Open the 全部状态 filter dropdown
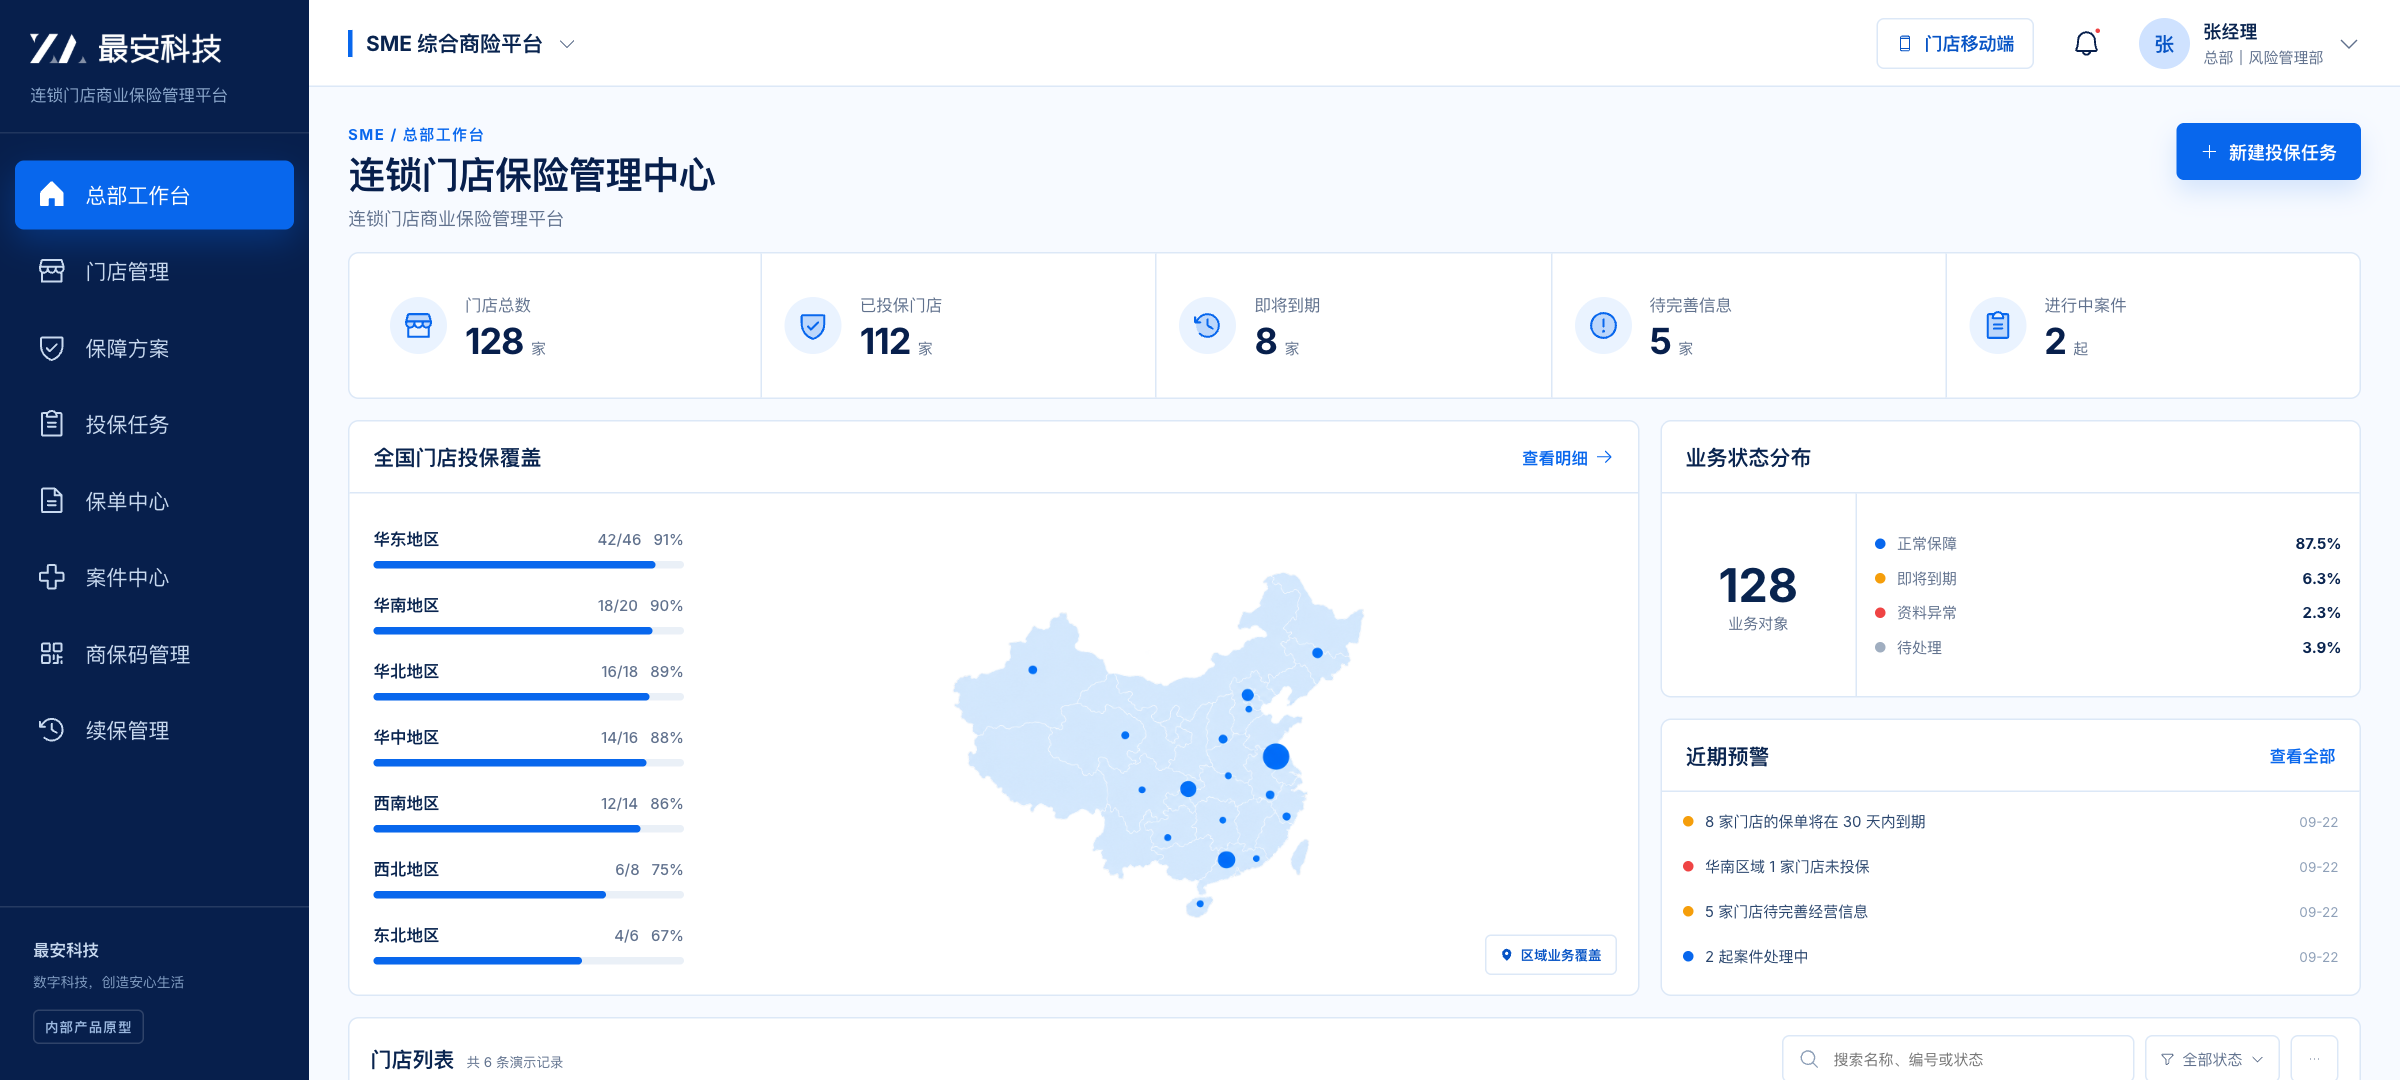2400x1080 pixels. pos(2212,1059)
